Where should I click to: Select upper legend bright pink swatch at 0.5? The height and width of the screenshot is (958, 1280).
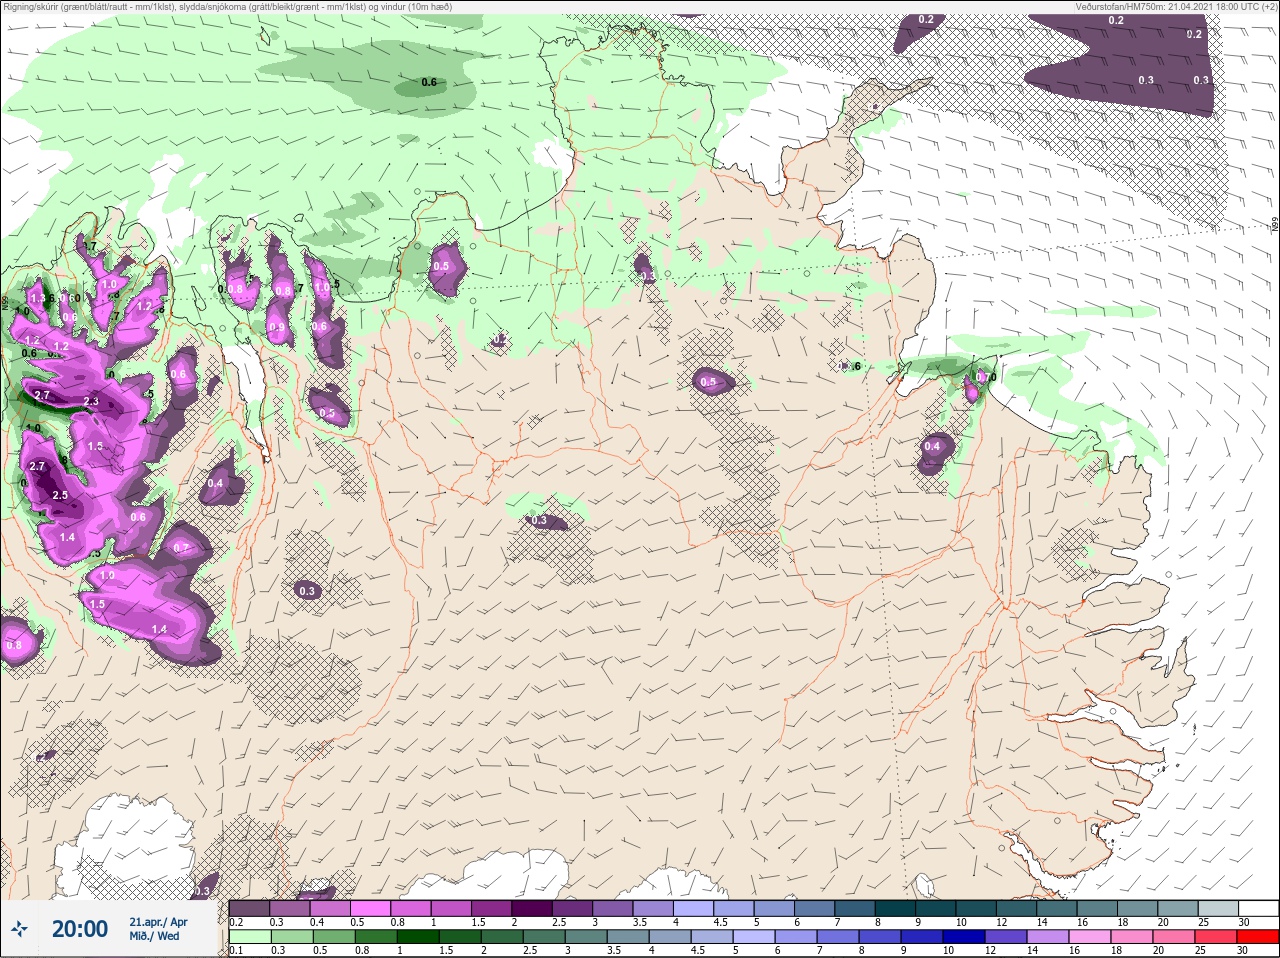[370, 908]
